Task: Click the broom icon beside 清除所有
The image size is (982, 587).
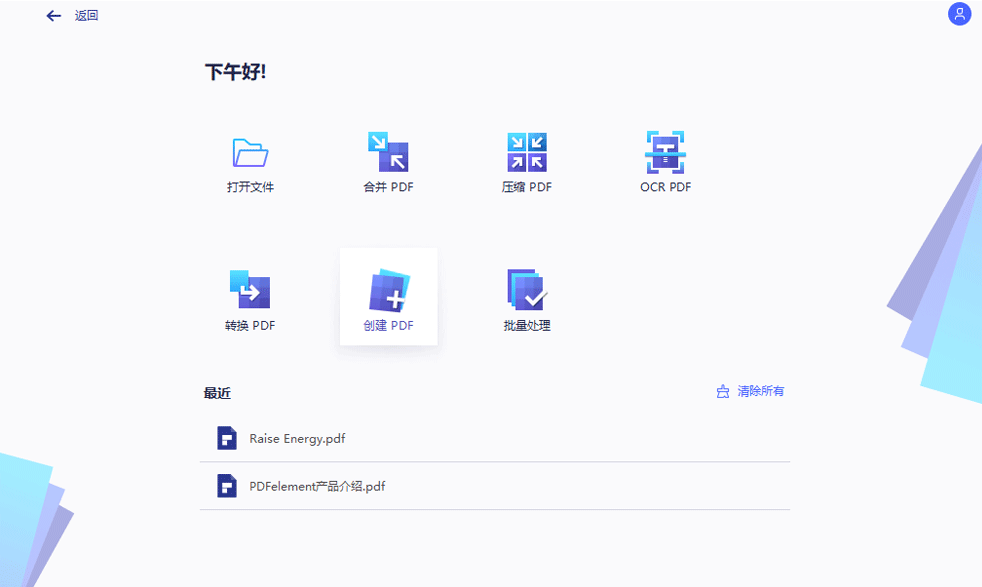Action: click(x=723, y=392)
